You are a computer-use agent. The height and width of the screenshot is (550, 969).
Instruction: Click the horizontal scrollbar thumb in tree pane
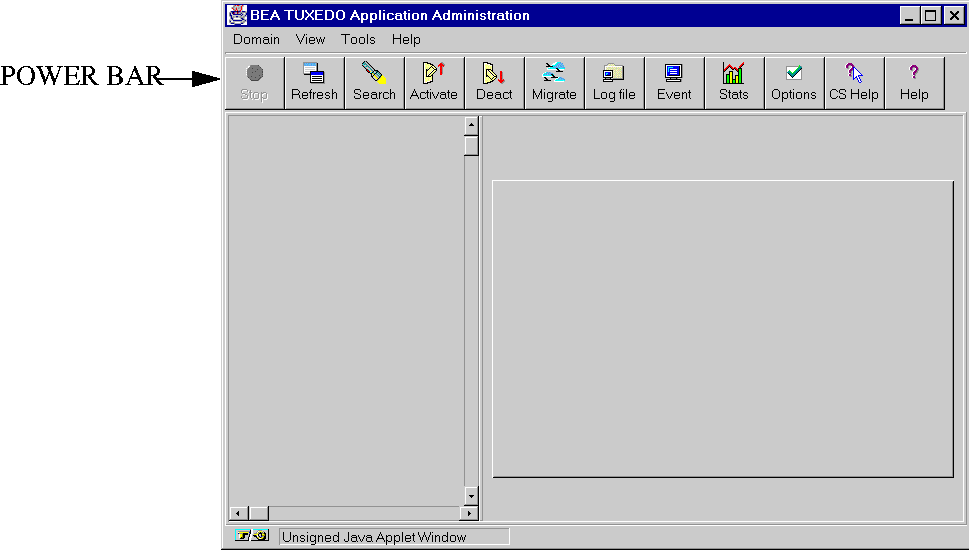258,513
